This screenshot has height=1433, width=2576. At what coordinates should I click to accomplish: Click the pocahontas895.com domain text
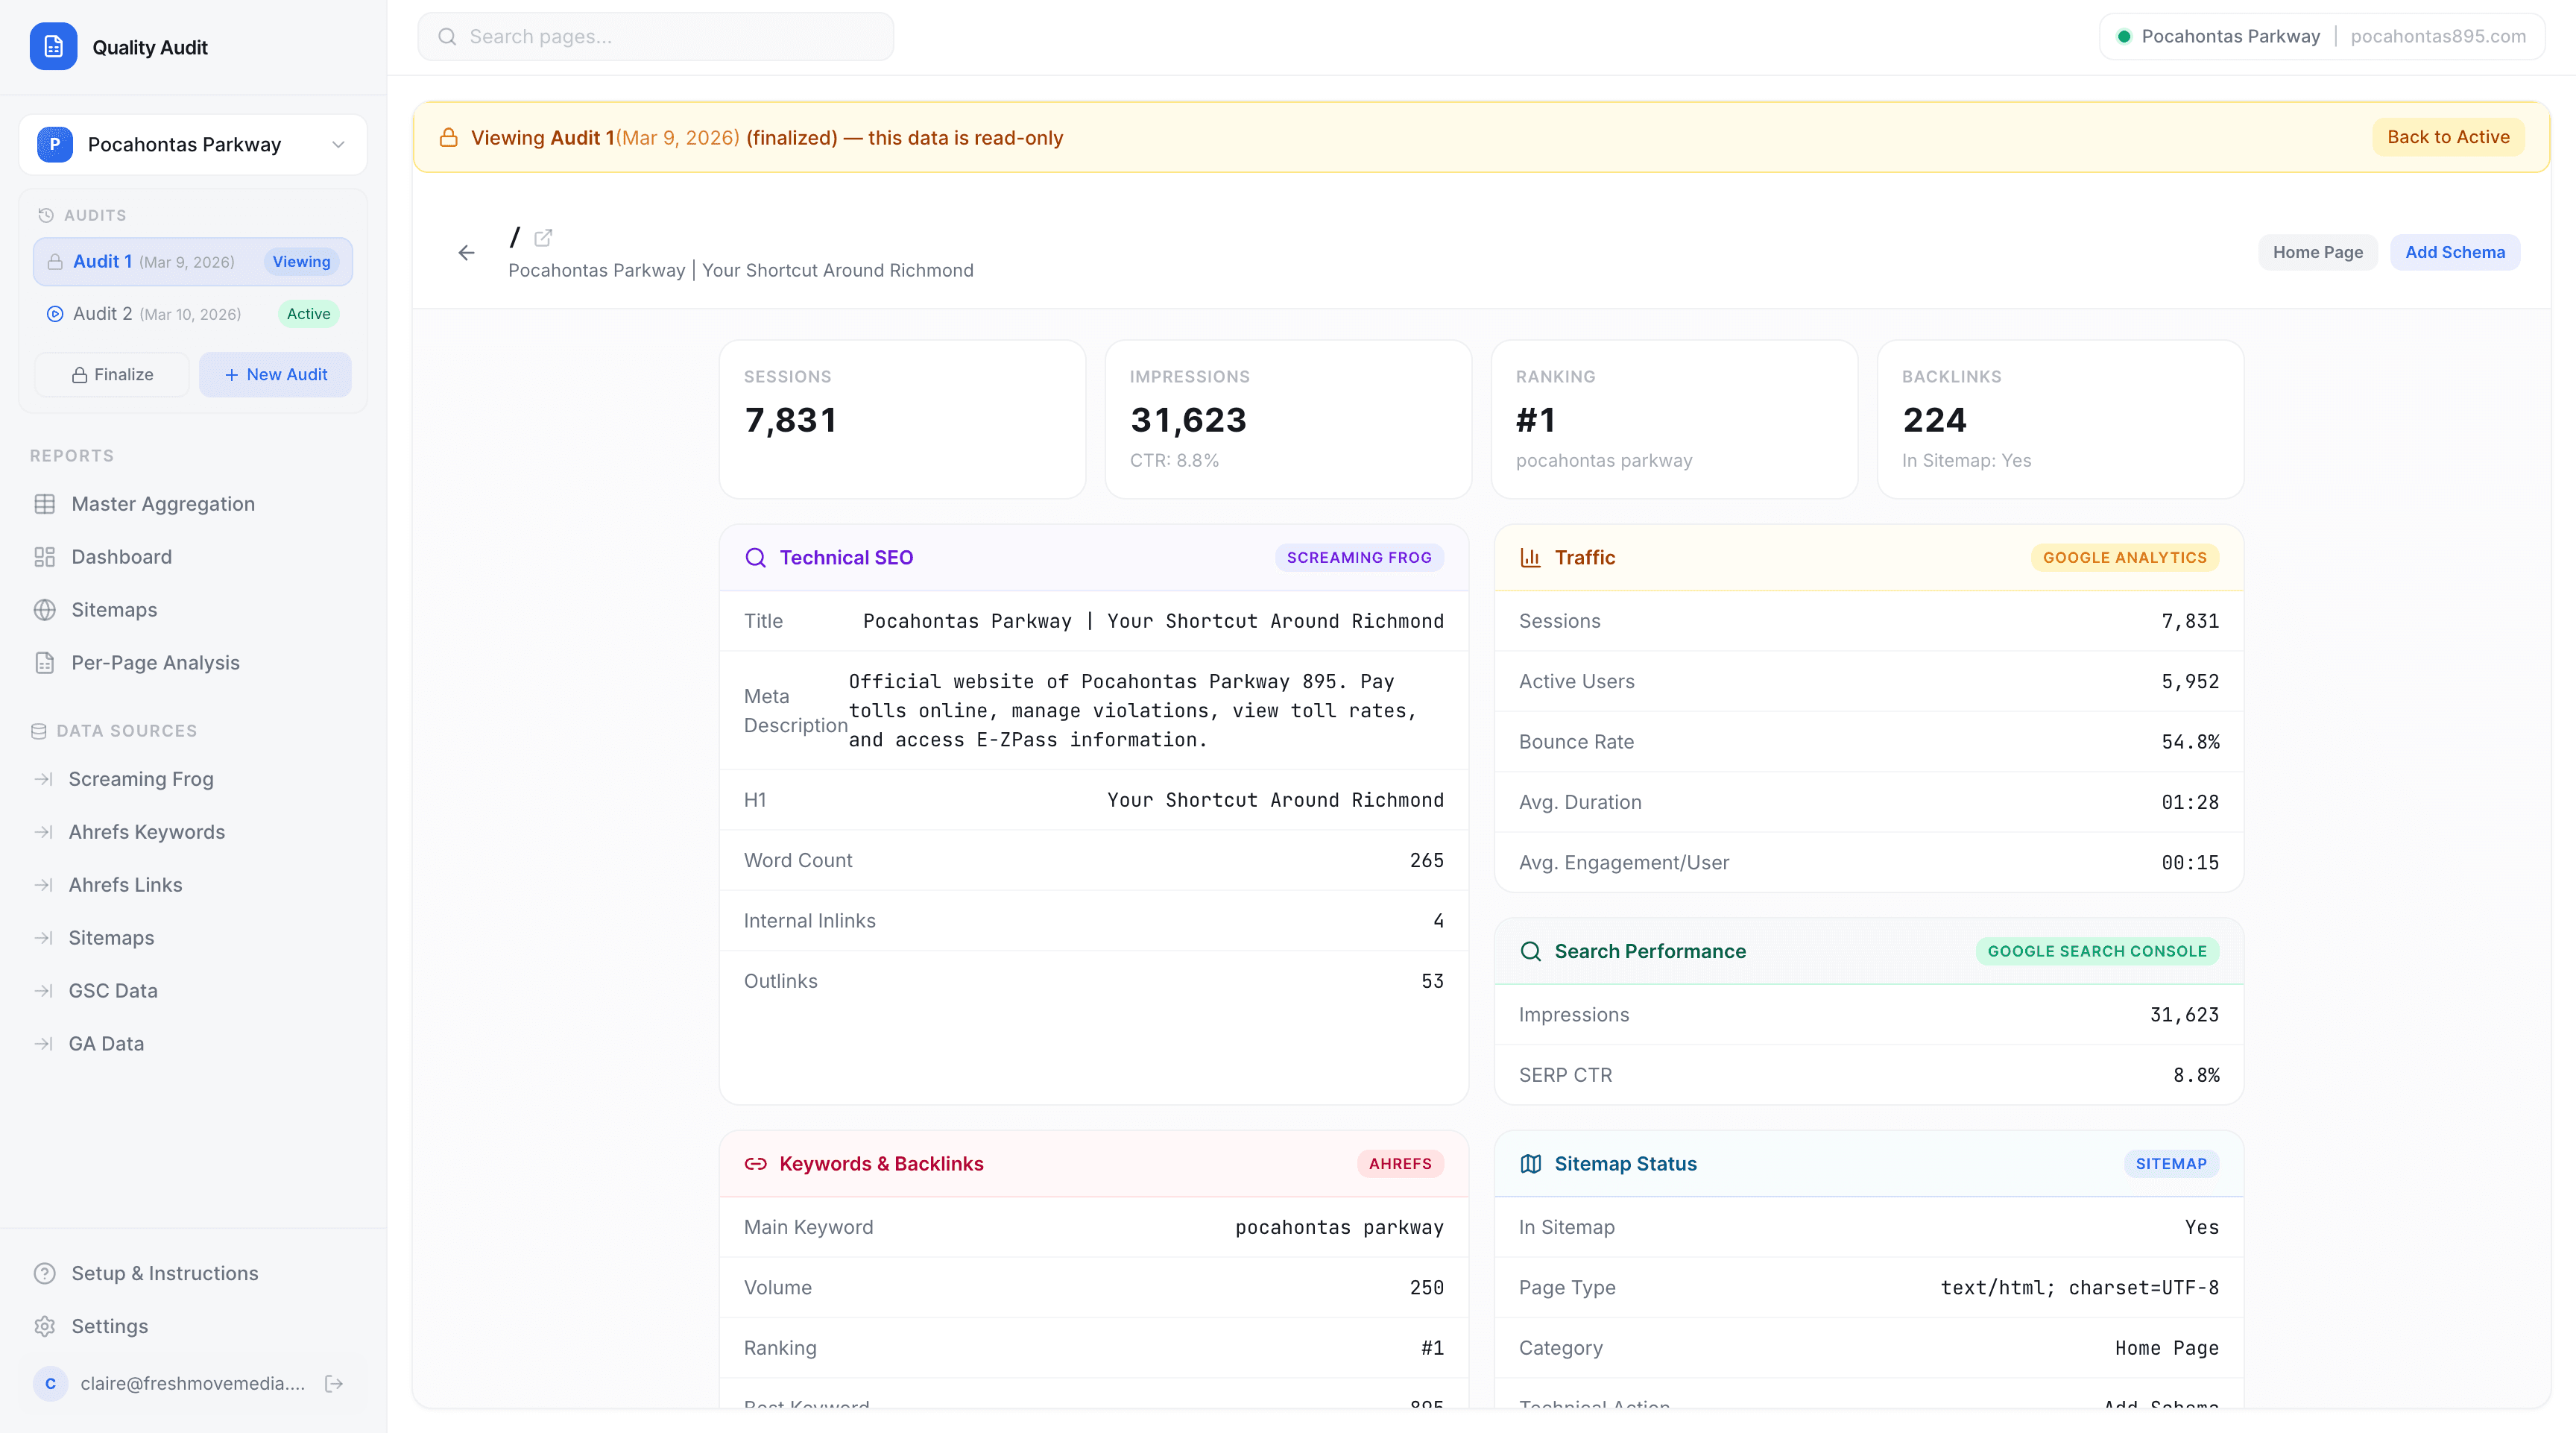pyautogui.click(x=2438, y=37)
